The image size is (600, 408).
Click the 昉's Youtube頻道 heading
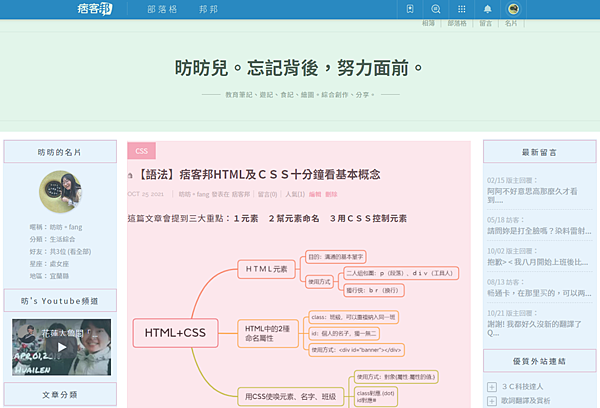click(x=60, y=301)
